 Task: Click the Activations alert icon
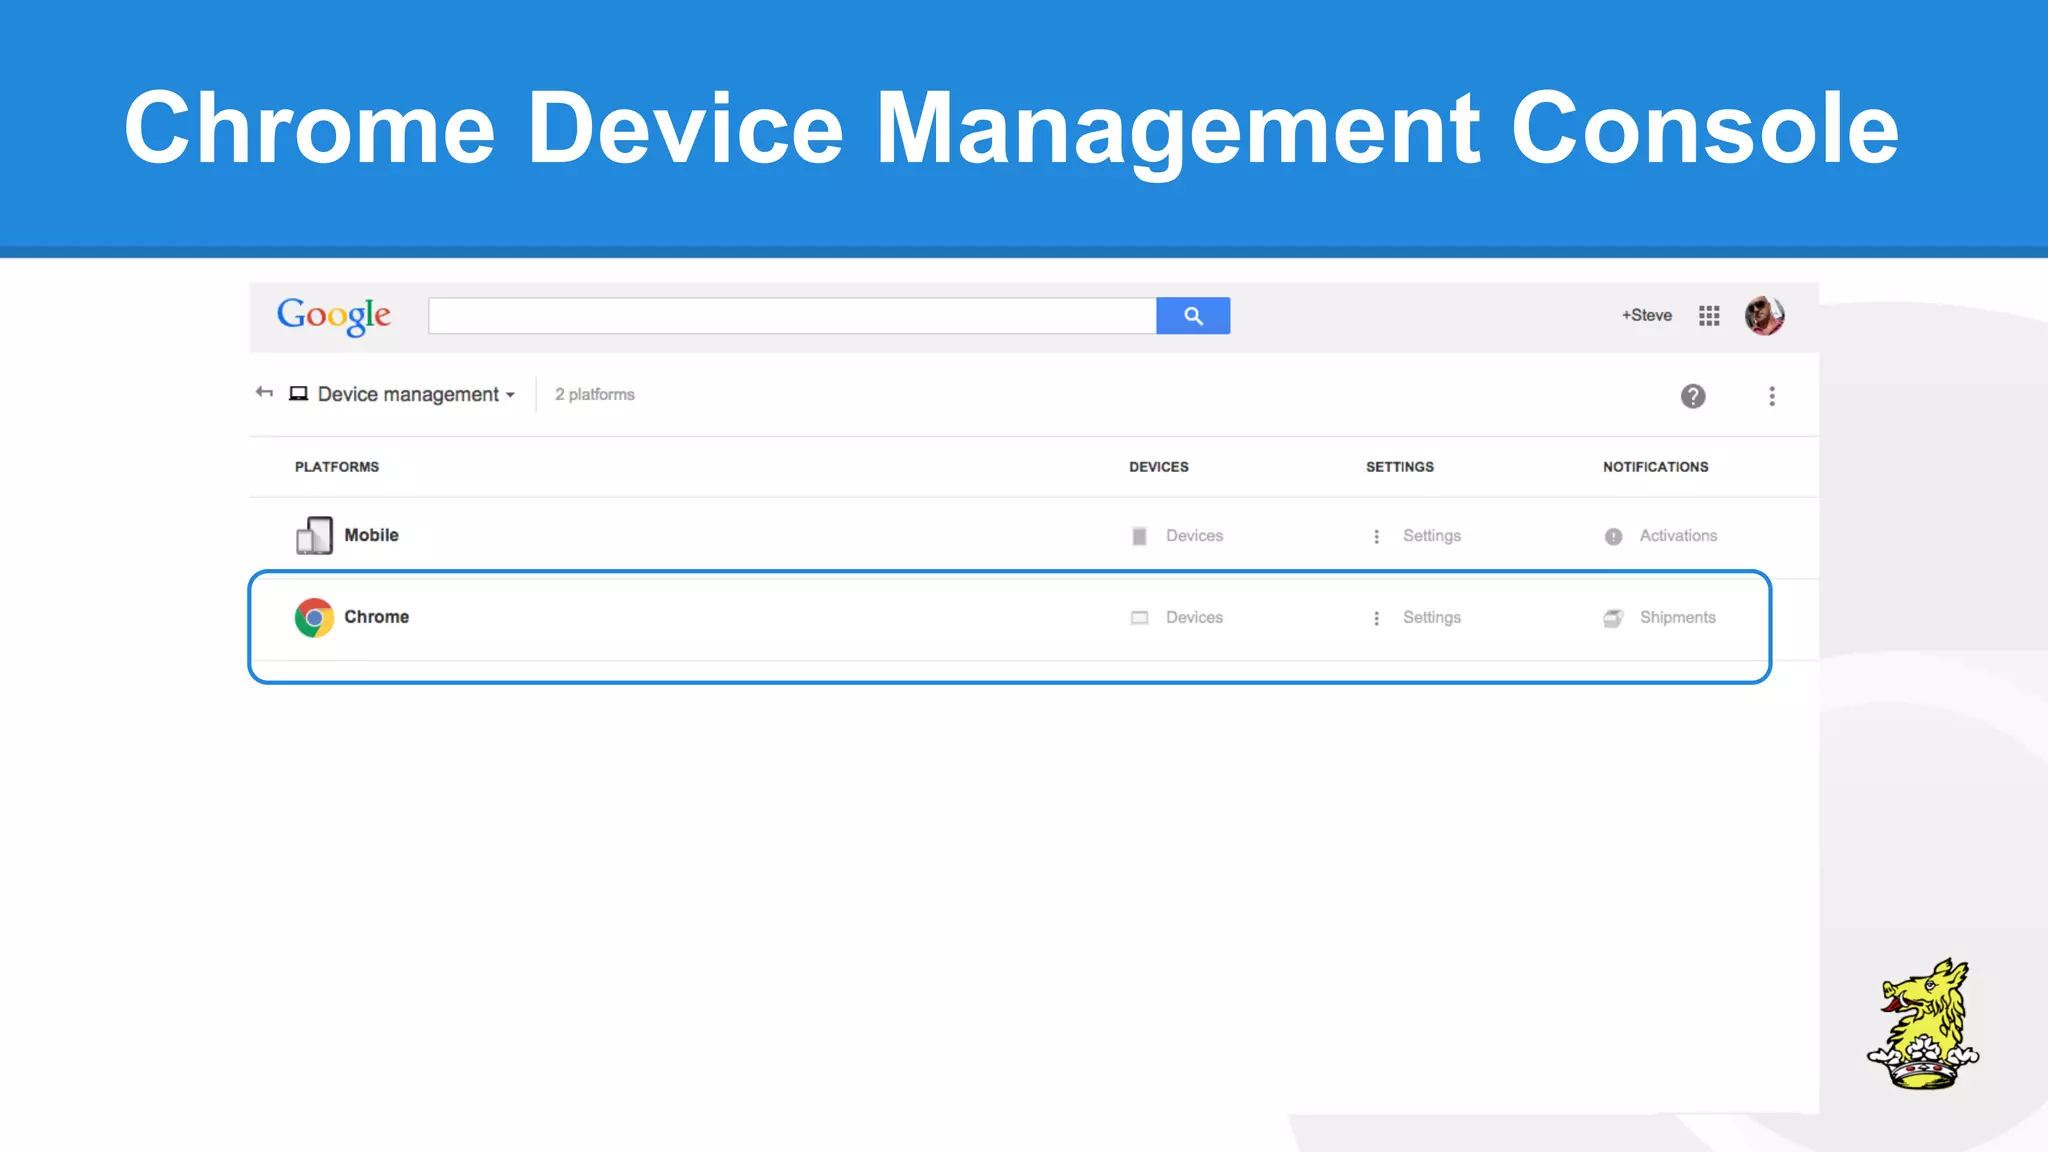1613,536
